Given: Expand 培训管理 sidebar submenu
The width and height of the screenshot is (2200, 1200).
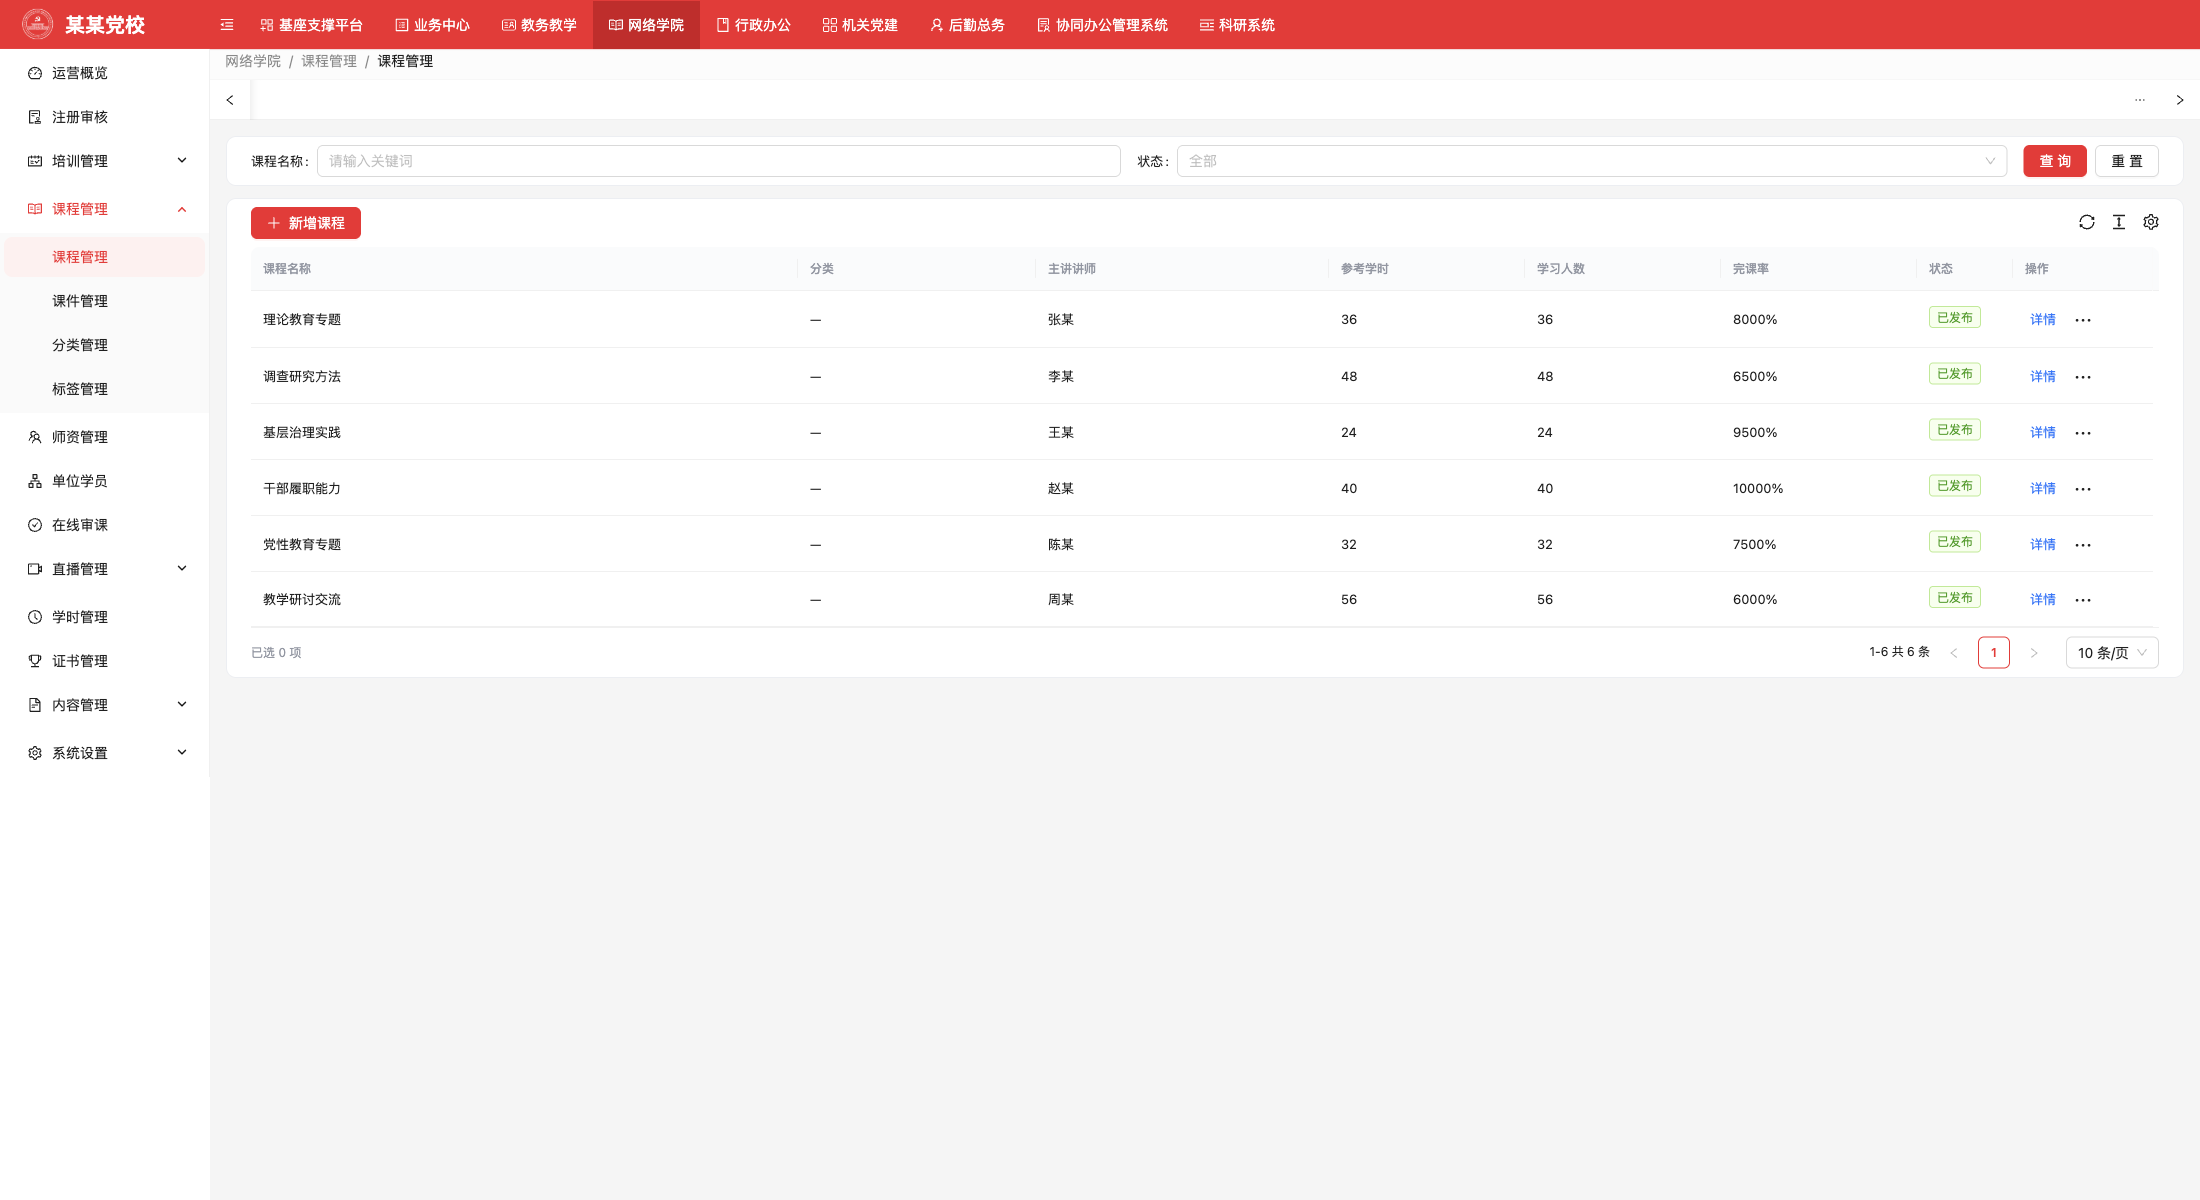Looking at the screenshot, I should tap(182, 160).
